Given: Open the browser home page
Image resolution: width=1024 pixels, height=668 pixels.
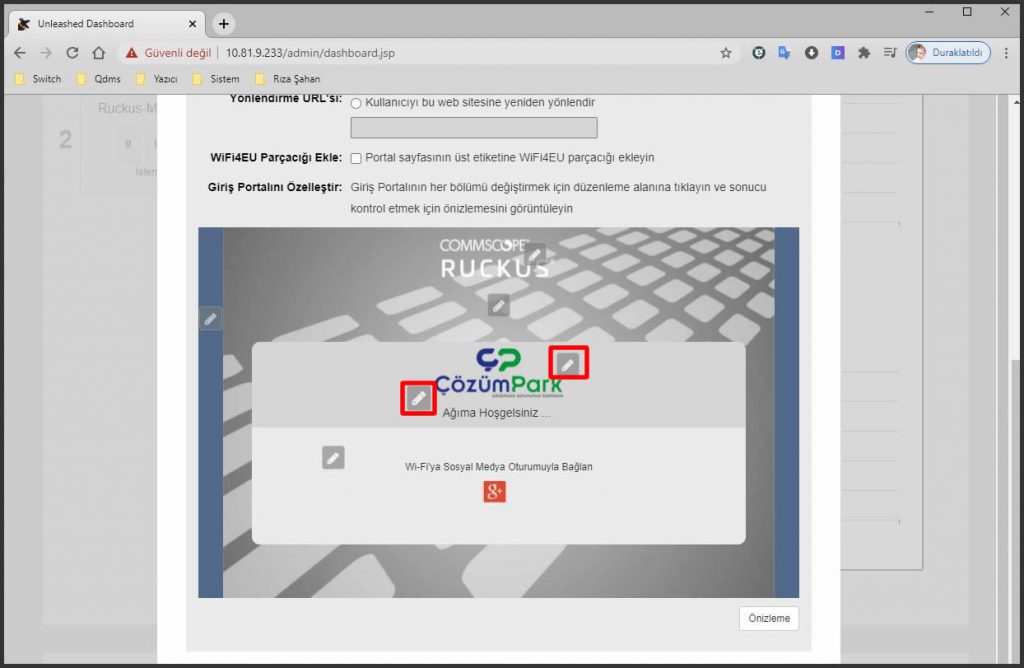Looking at the screenshot, I should coord(99,53).
